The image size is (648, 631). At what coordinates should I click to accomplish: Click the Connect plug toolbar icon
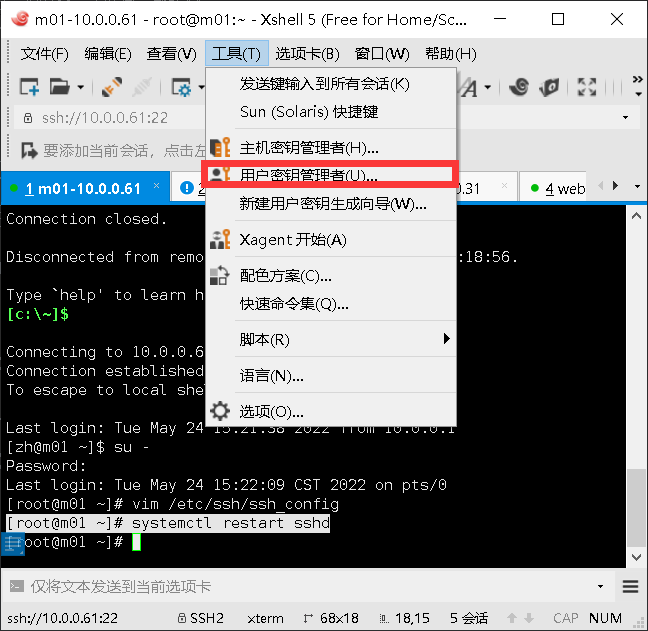click(112, 87)
